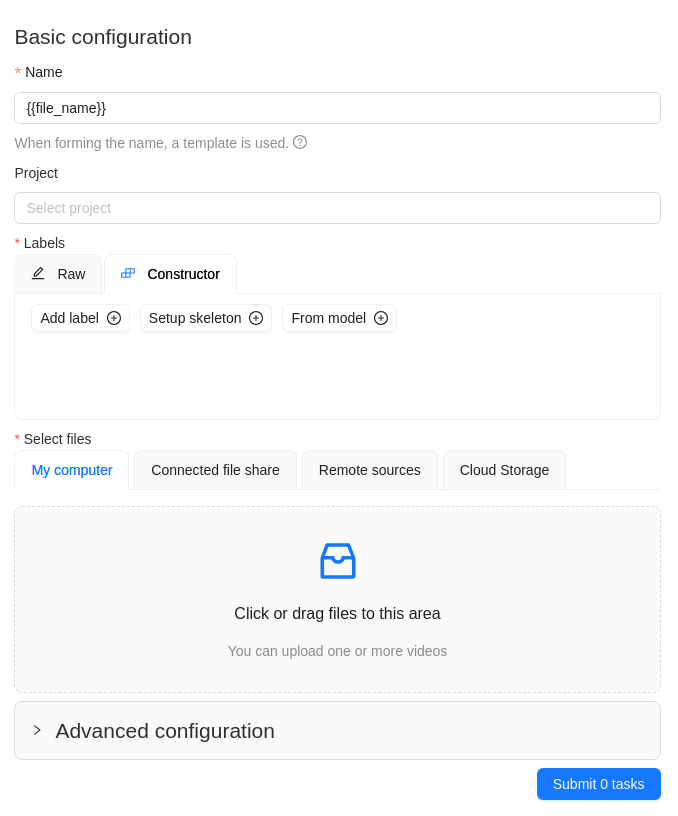
Task: Select the Name input field
Action: click(337, 108)
